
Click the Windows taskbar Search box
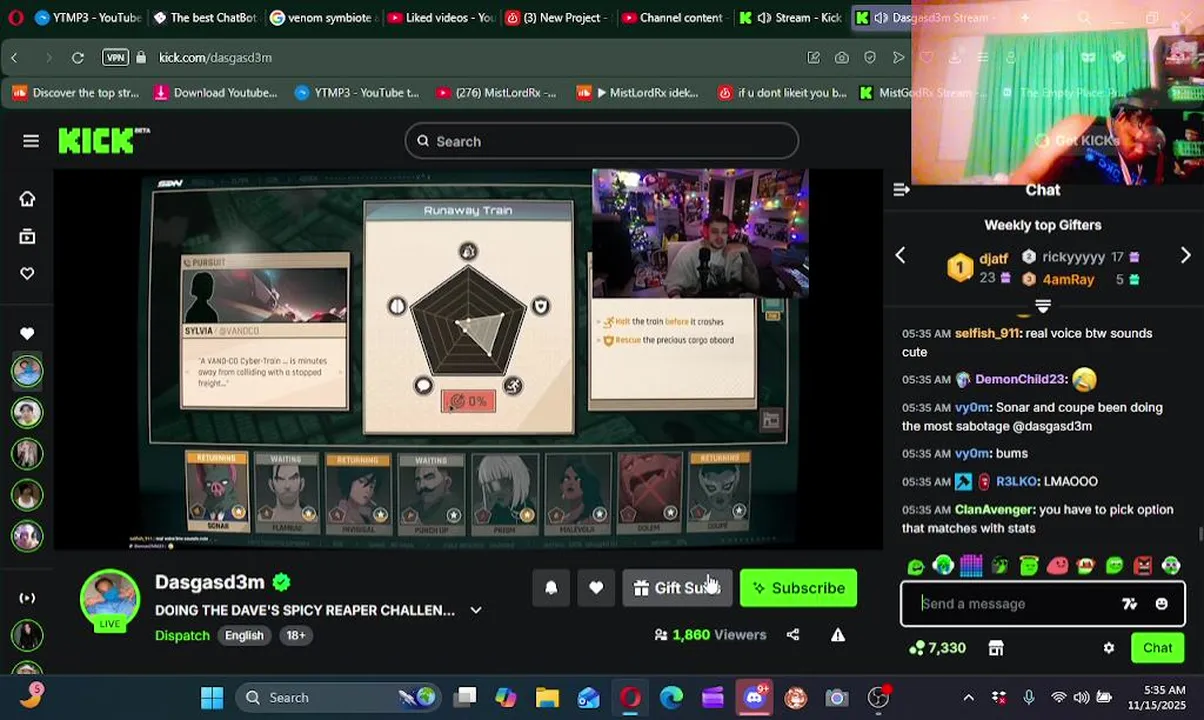pyautogui.click(x=340, y=698)
